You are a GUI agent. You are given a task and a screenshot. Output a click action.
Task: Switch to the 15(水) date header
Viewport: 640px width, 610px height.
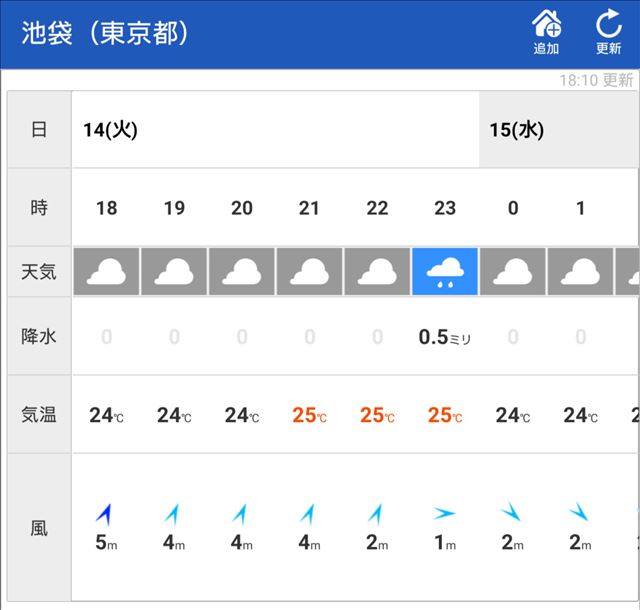516,130
